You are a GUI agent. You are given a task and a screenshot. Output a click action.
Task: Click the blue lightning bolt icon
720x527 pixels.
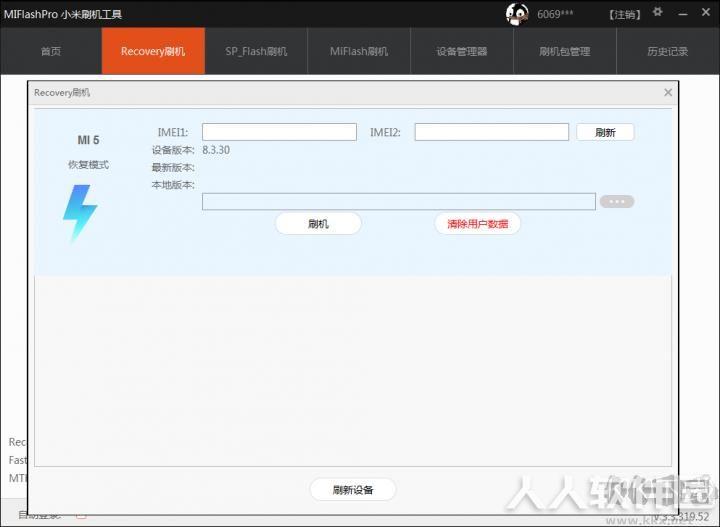(x=80, y=213)
